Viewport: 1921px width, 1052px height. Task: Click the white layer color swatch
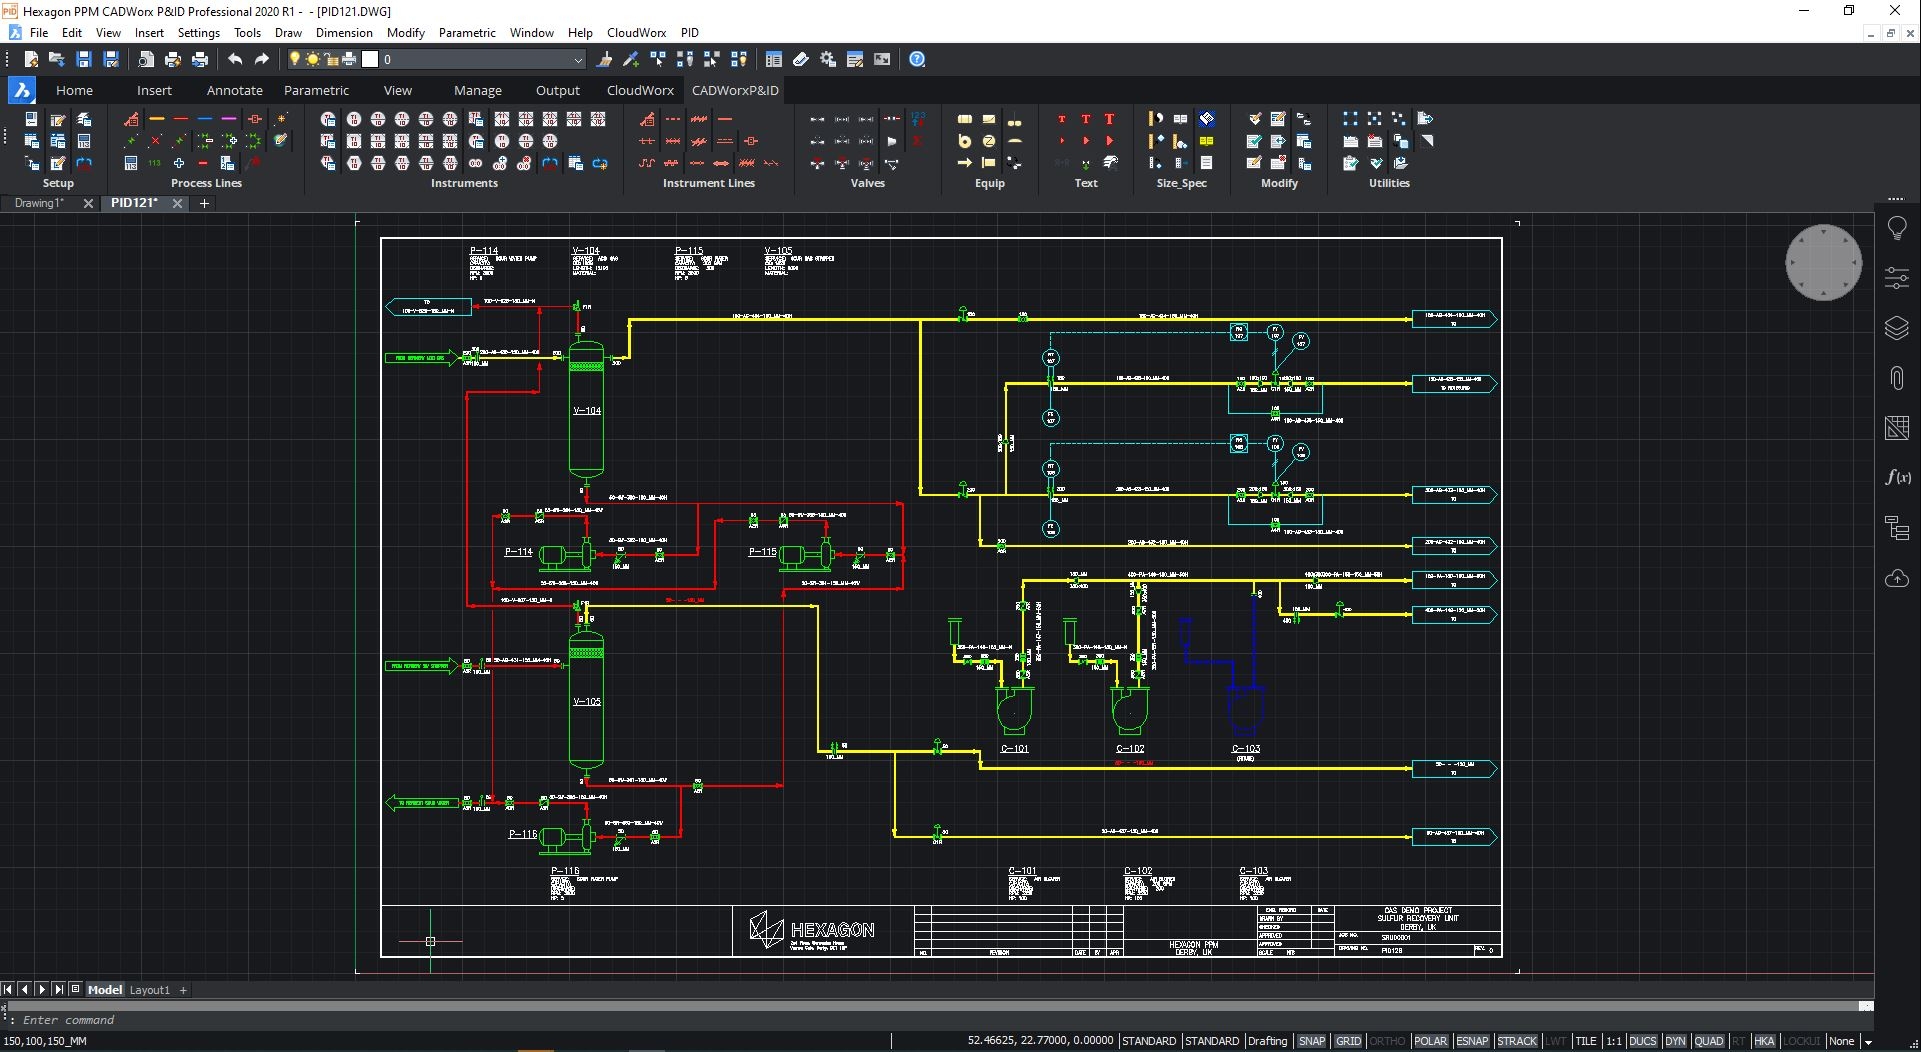(370, 60)
